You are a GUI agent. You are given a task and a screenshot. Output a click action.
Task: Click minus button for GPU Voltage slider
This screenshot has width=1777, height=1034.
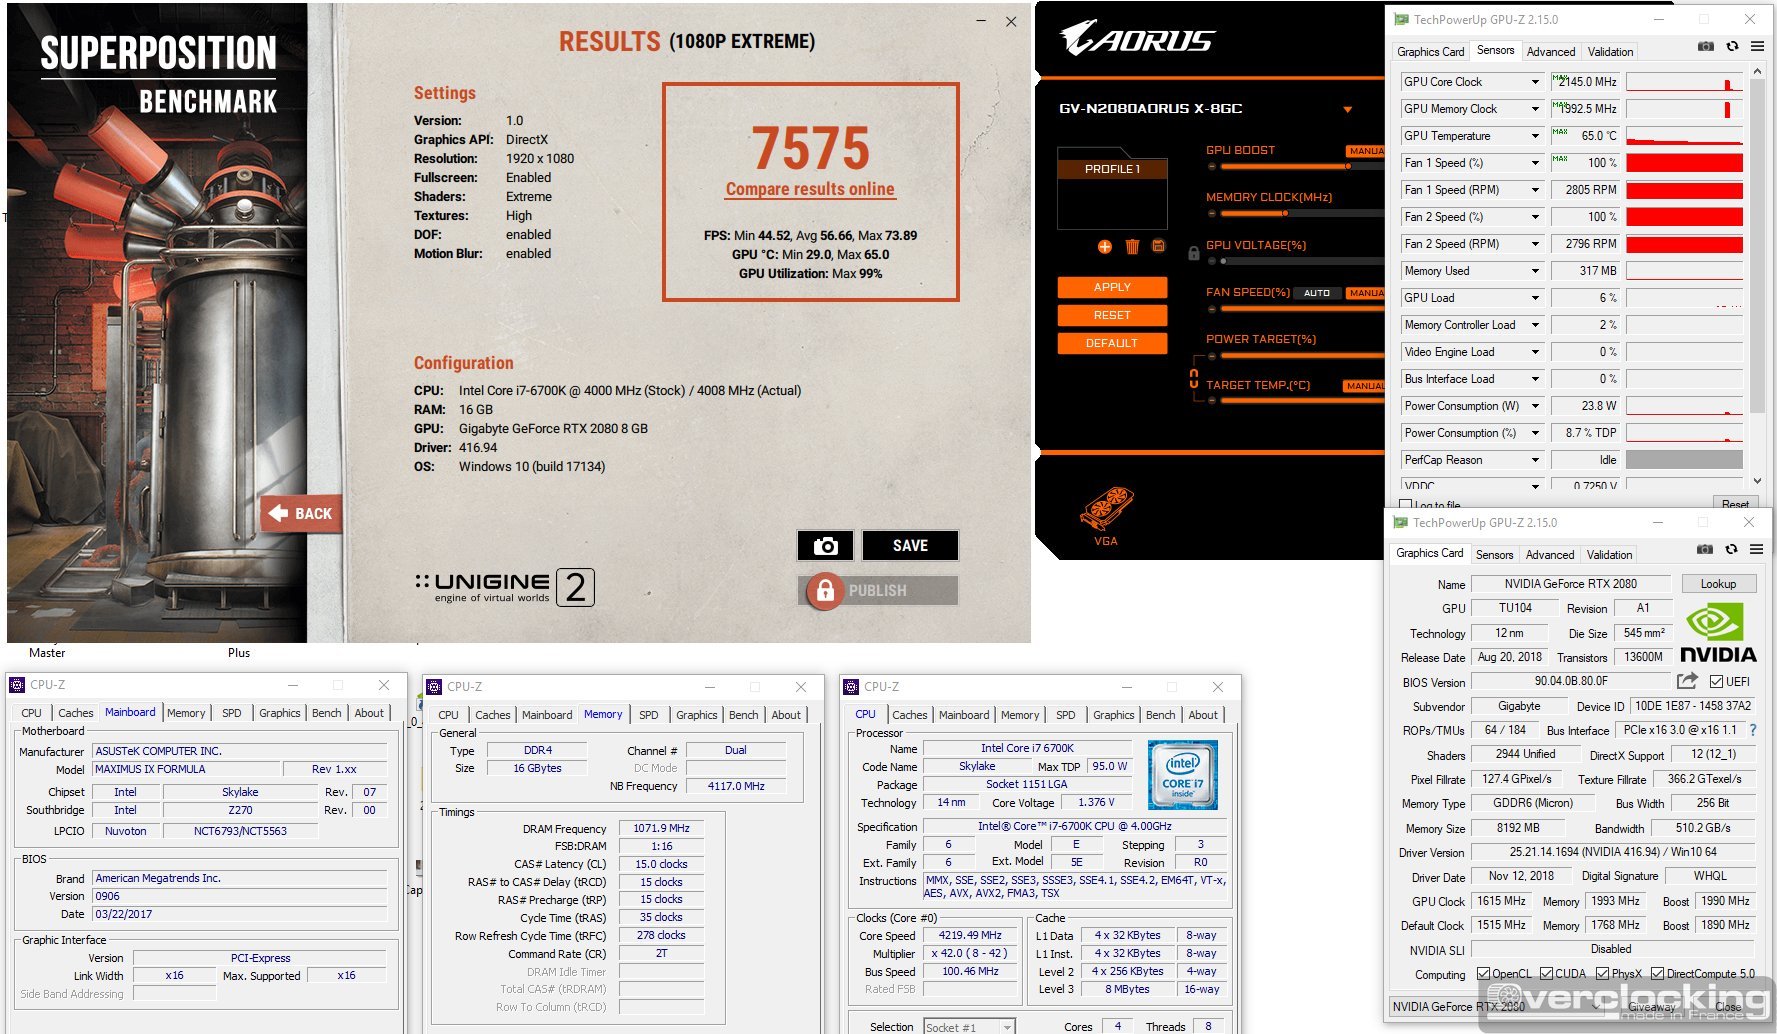click(1211, 261)
